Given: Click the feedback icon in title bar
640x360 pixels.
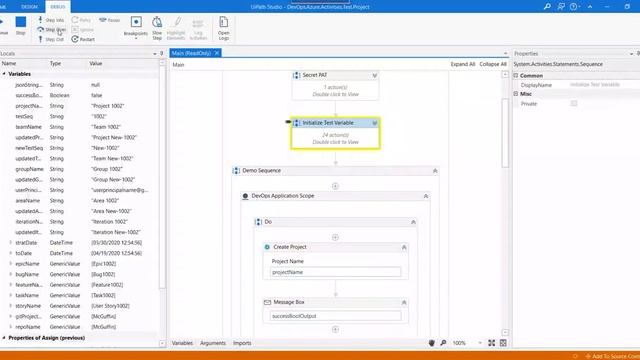Looking at the screenshot, I should click(561, 7).
